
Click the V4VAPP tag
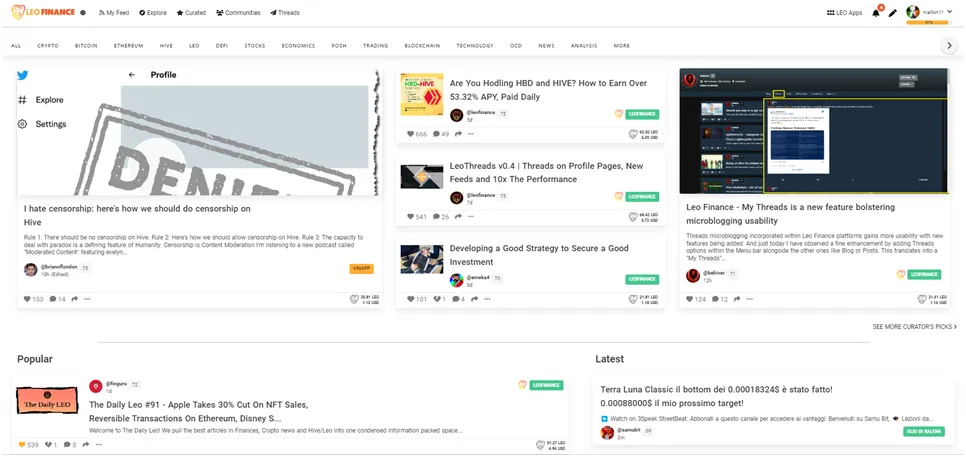(x=362, y=269)
